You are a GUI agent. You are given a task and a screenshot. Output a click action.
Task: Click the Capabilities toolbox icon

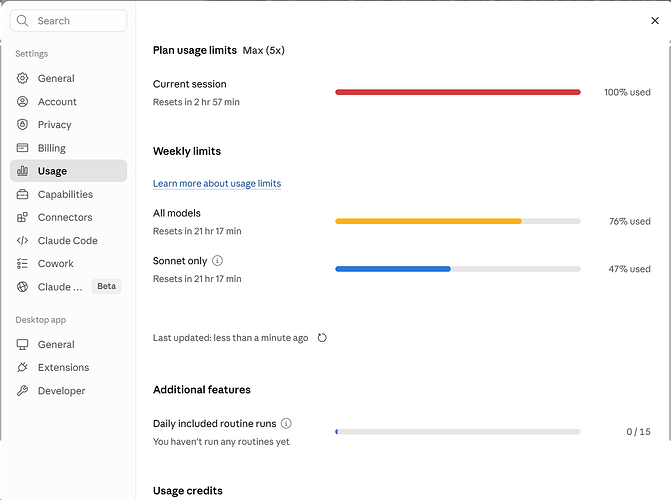22,194
